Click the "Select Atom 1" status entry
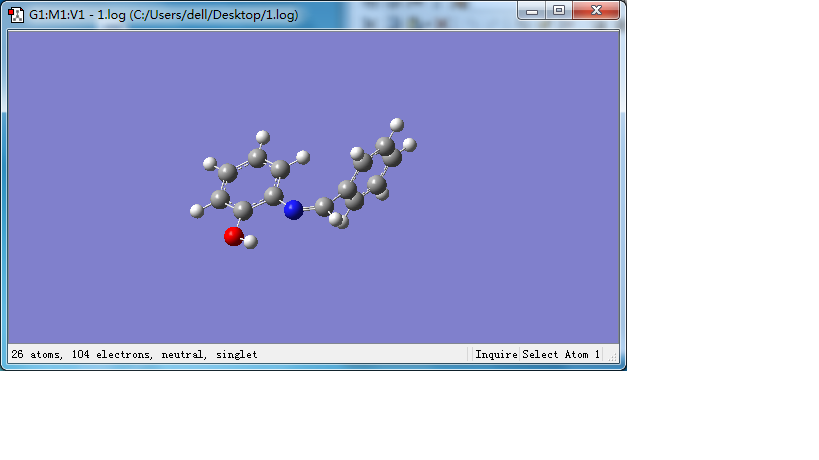Image resolution: width=819 pixels, height=460 pixels. (x=561, y=355)
